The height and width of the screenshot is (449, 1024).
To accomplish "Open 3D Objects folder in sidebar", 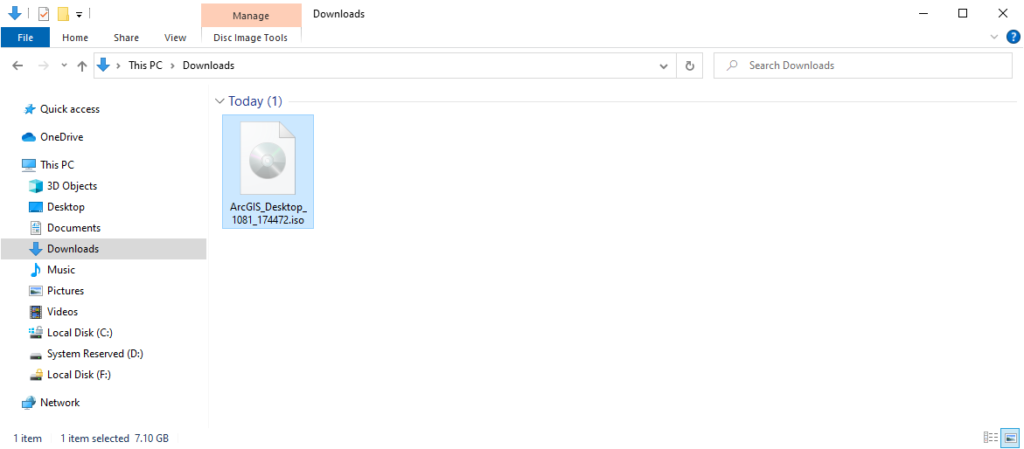I will [x=72, y=186].
